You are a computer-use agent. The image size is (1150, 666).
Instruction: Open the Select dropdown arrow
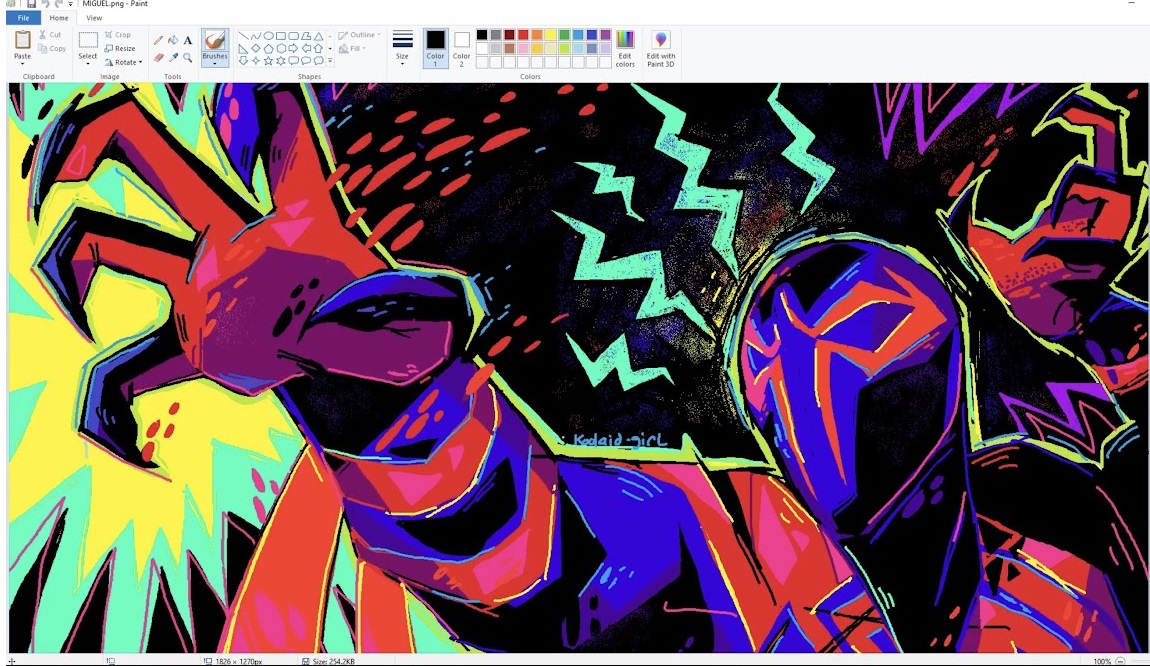pos(88,64)
